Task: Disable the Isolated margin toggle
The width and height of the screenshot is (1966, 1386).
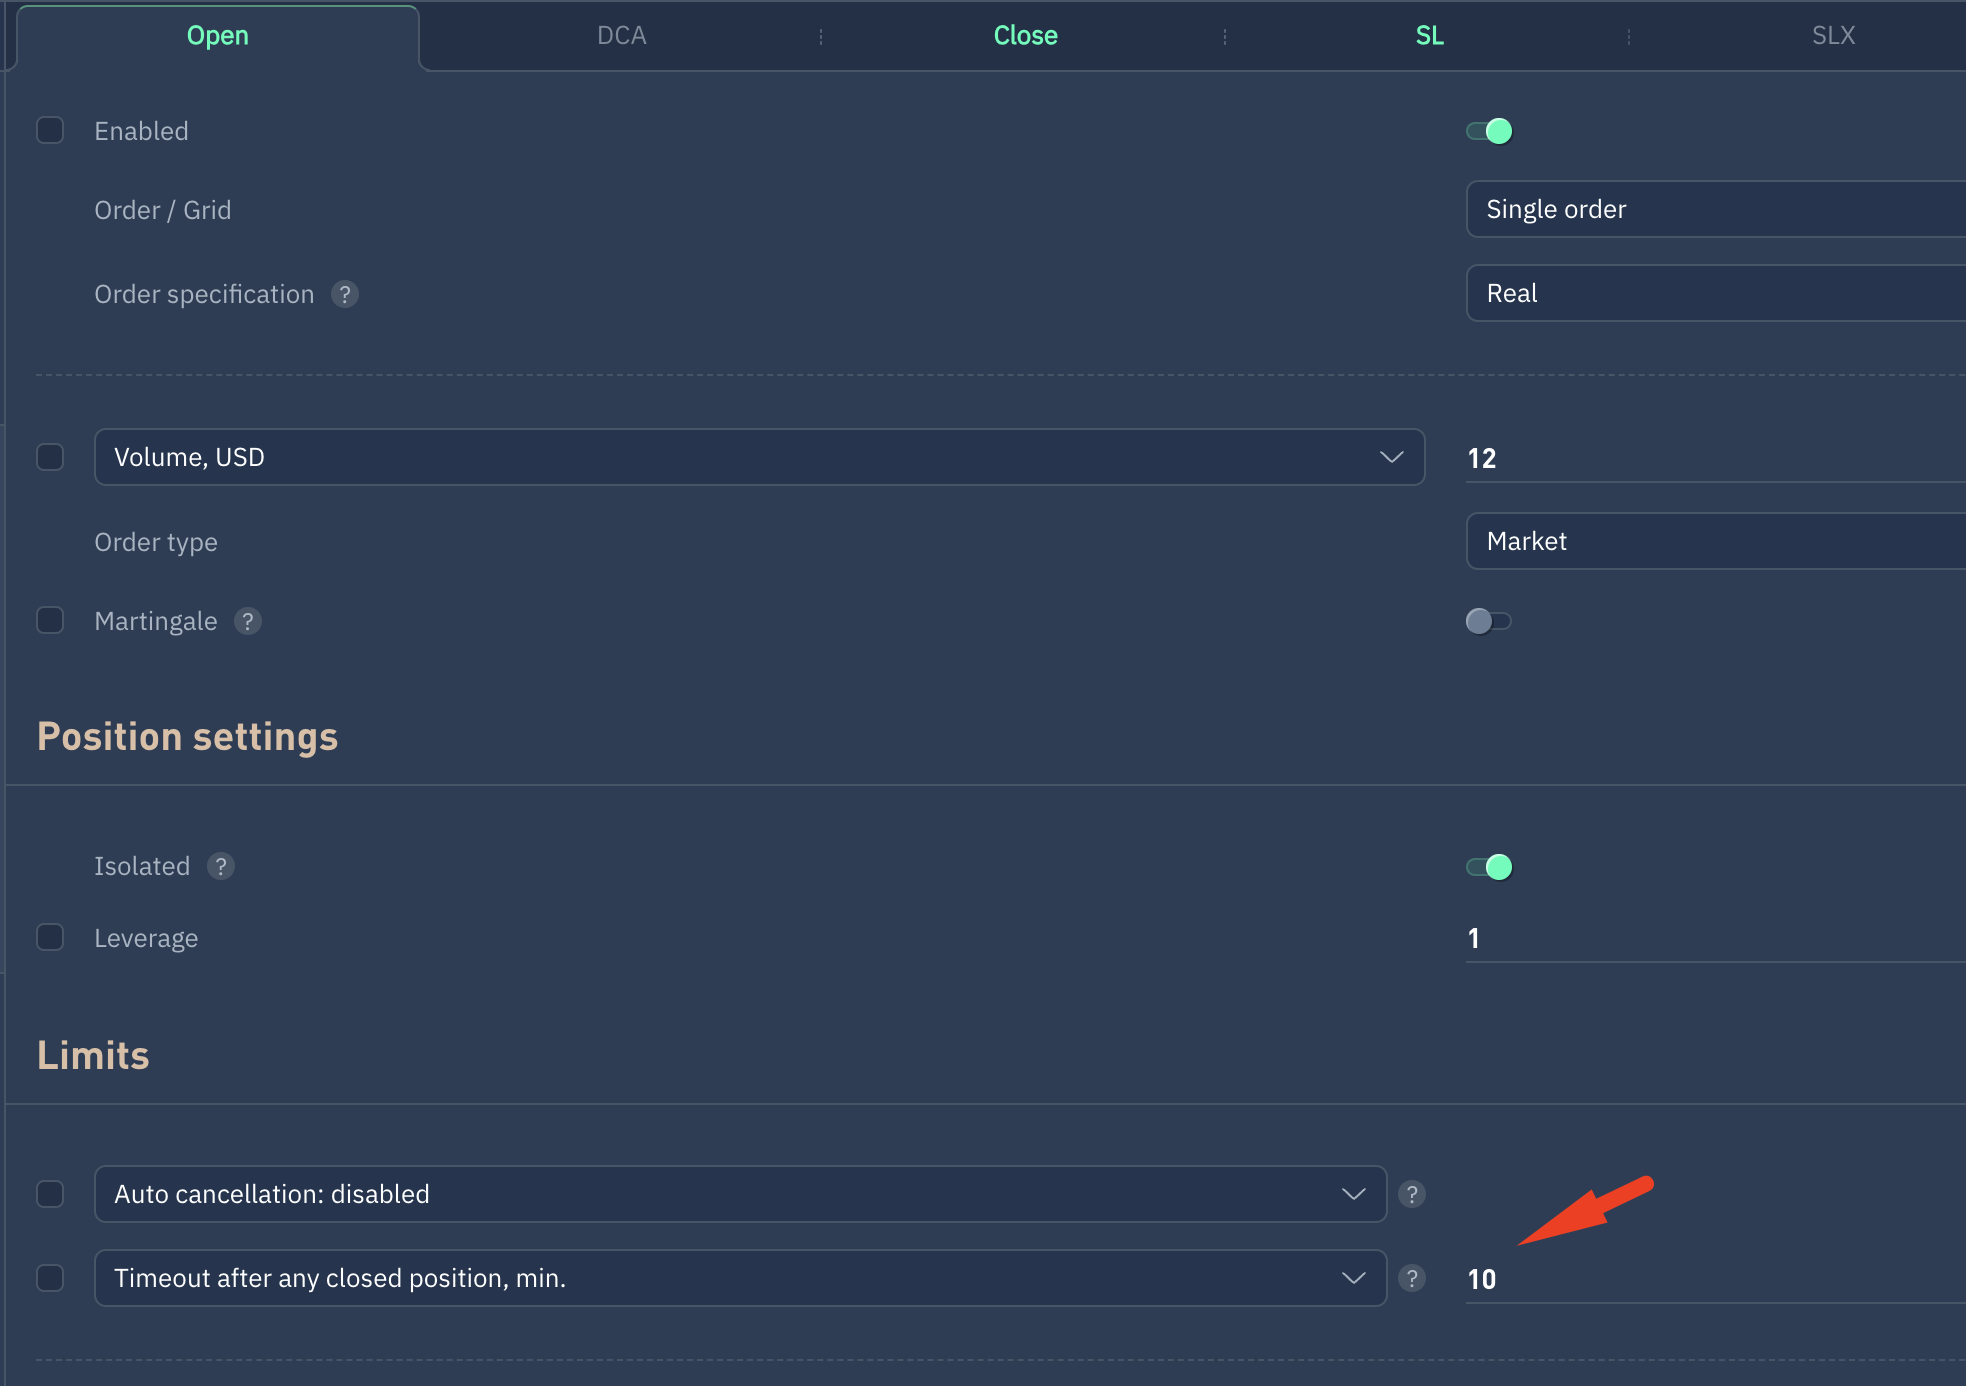Action: pos(1489,867)
